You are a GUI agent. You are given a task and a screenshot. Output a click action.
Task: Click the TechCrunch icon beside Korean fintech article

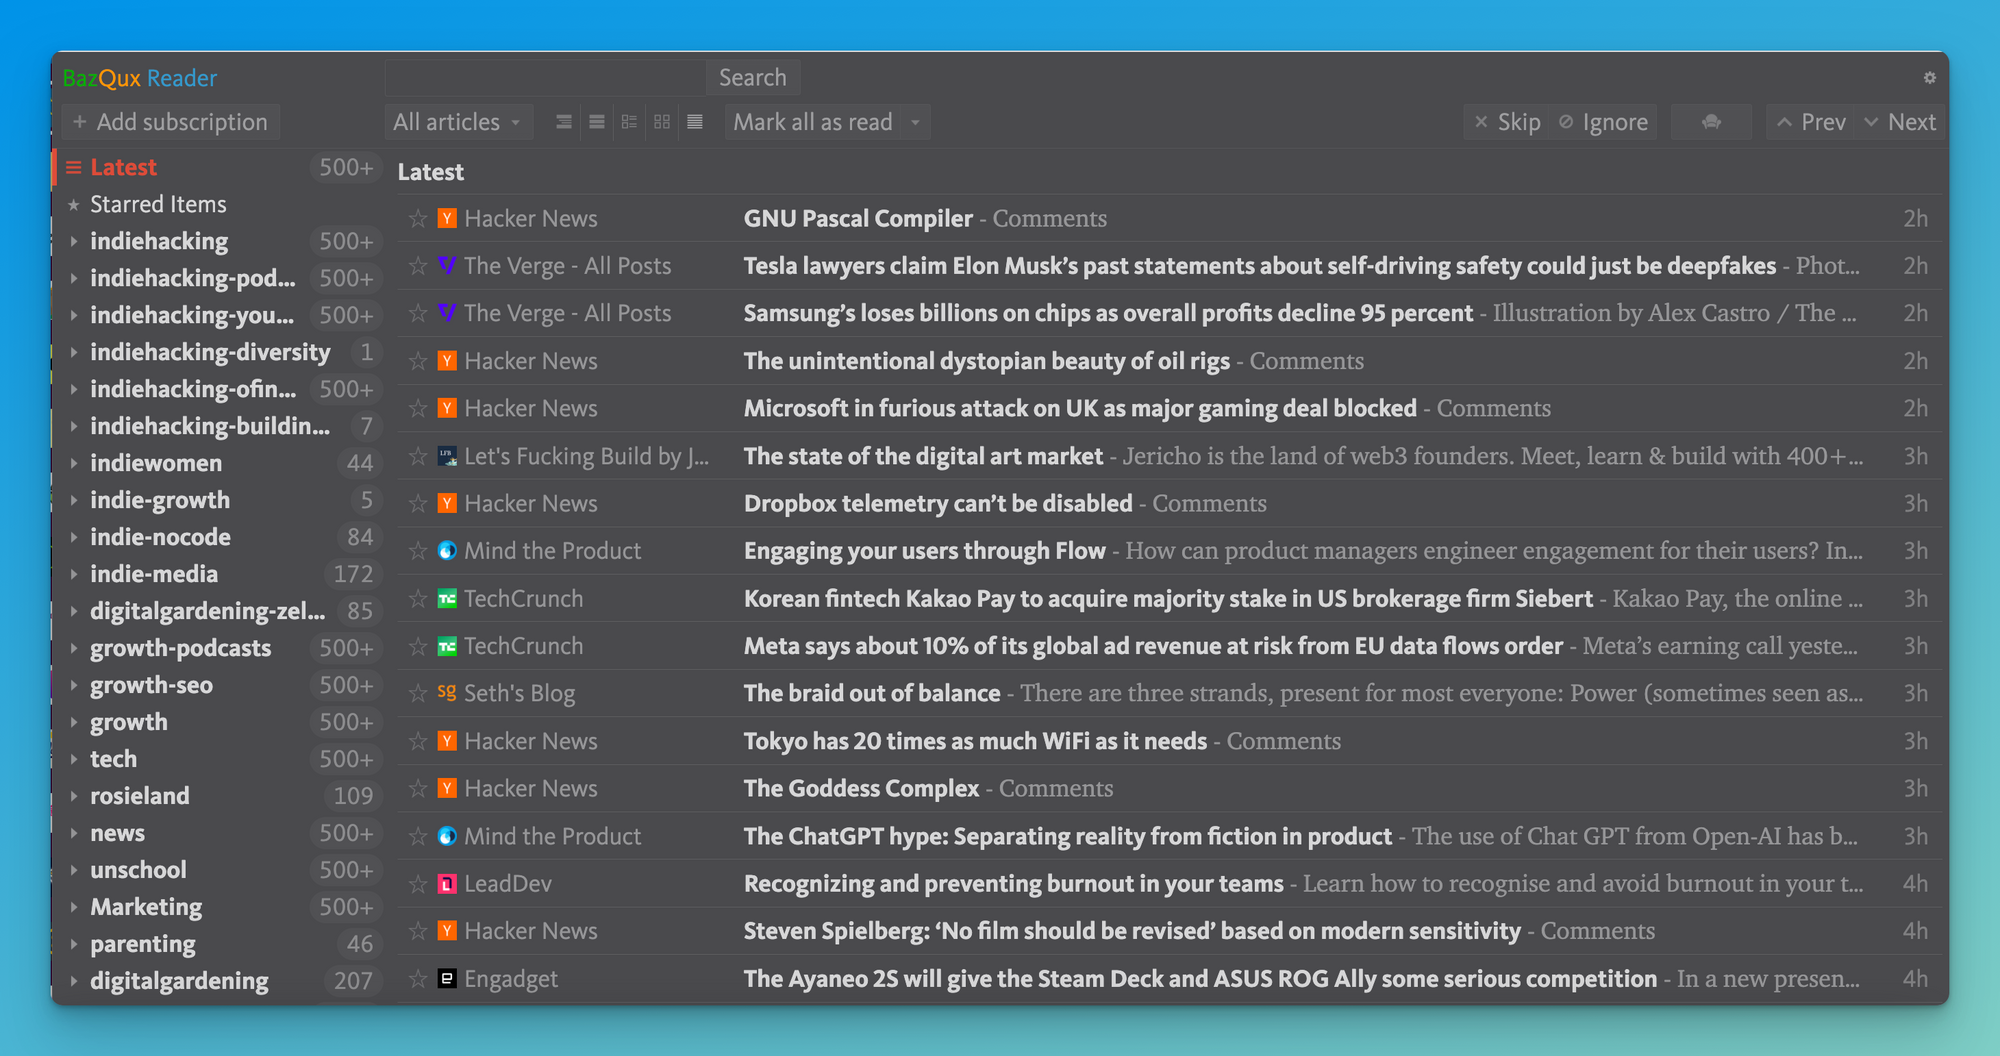pos(447,598)
